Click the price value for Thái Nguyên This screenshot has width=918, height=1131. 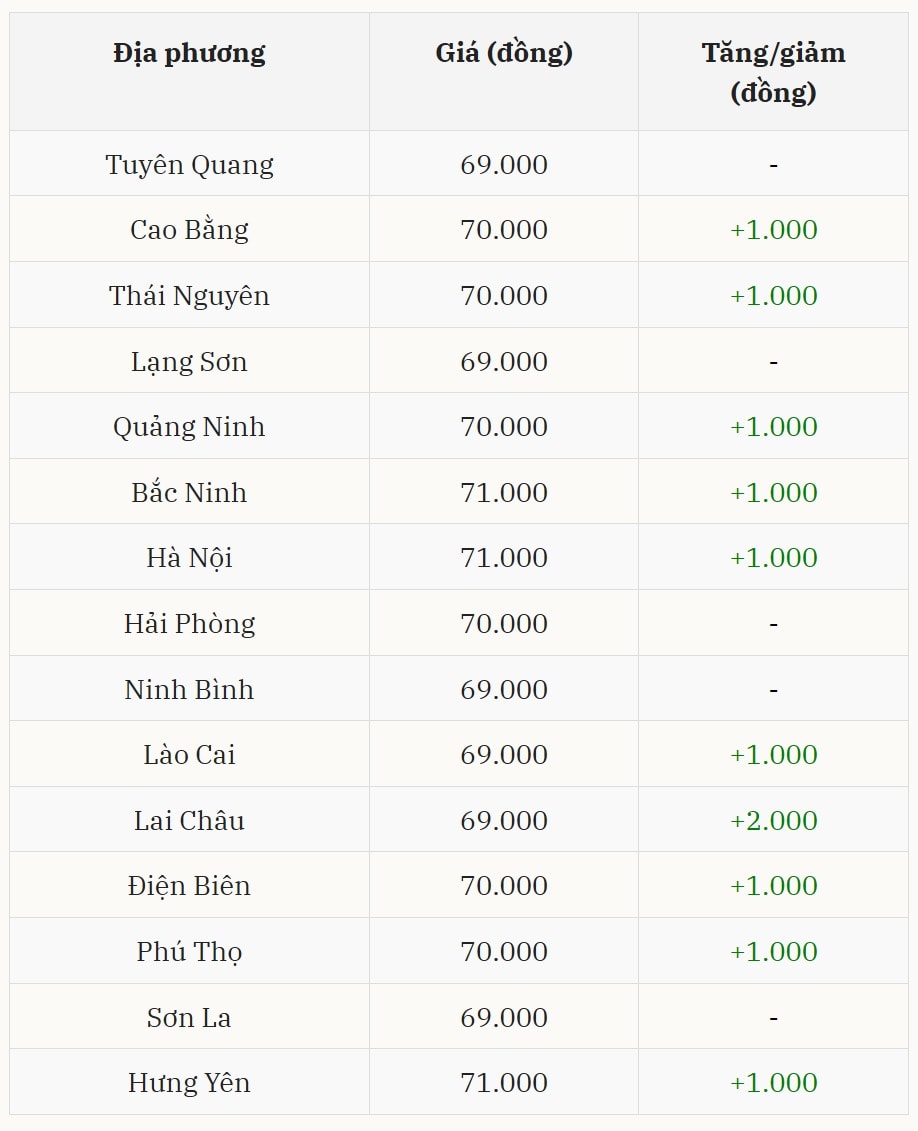coord(504,296)
